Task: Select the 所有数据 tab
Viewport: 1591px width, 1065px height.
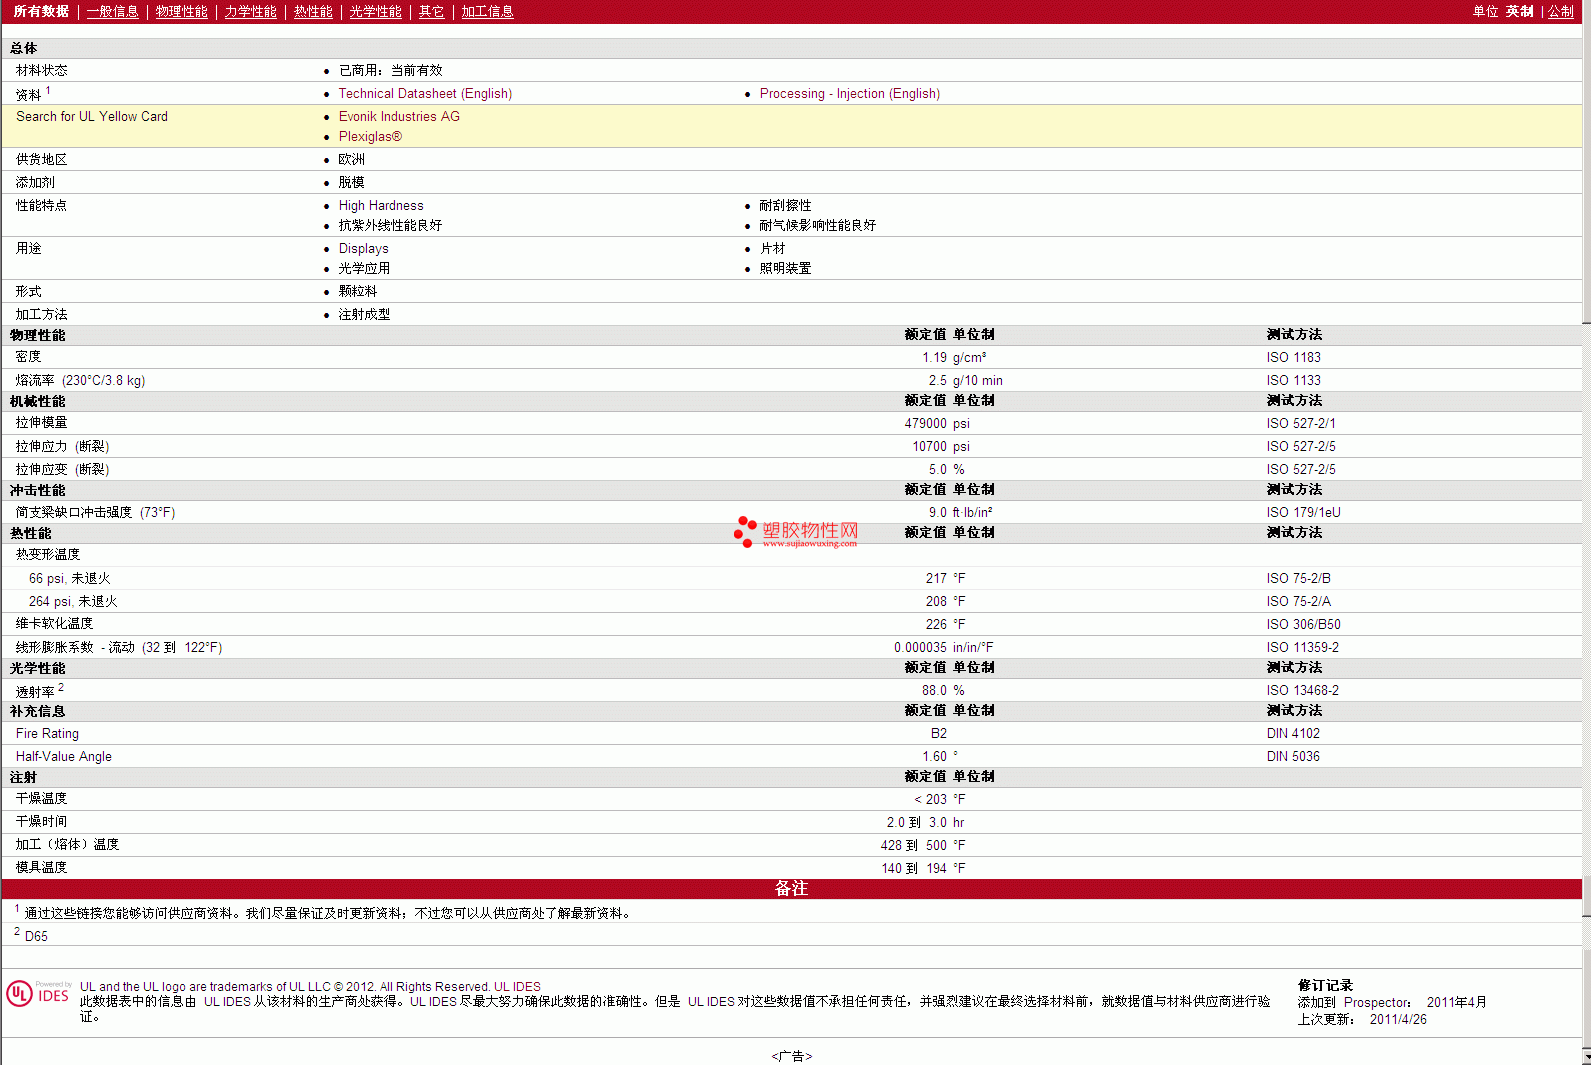Action: coord(41,11)
